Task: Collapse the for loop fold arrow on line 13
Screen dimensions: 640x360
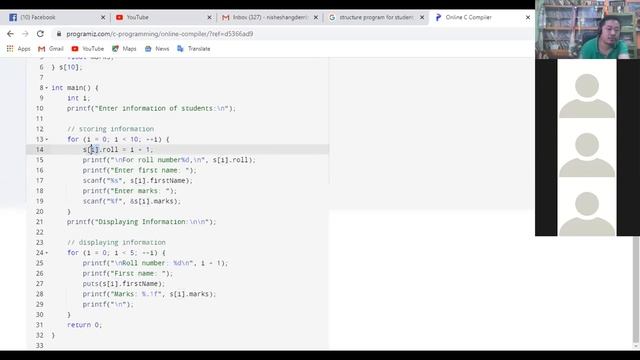Action: (47, 139)
